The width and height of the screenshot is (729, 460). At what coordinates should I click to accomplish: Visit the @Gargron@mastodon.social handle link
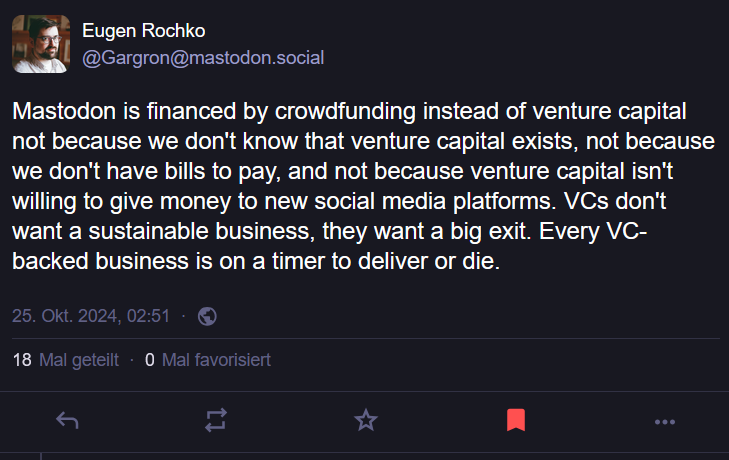tap(203, 58)
